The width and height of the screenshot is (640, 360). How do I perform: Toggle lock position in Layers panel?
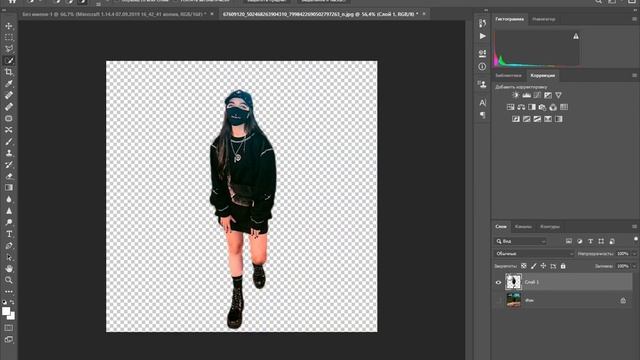tap(543, 266)
